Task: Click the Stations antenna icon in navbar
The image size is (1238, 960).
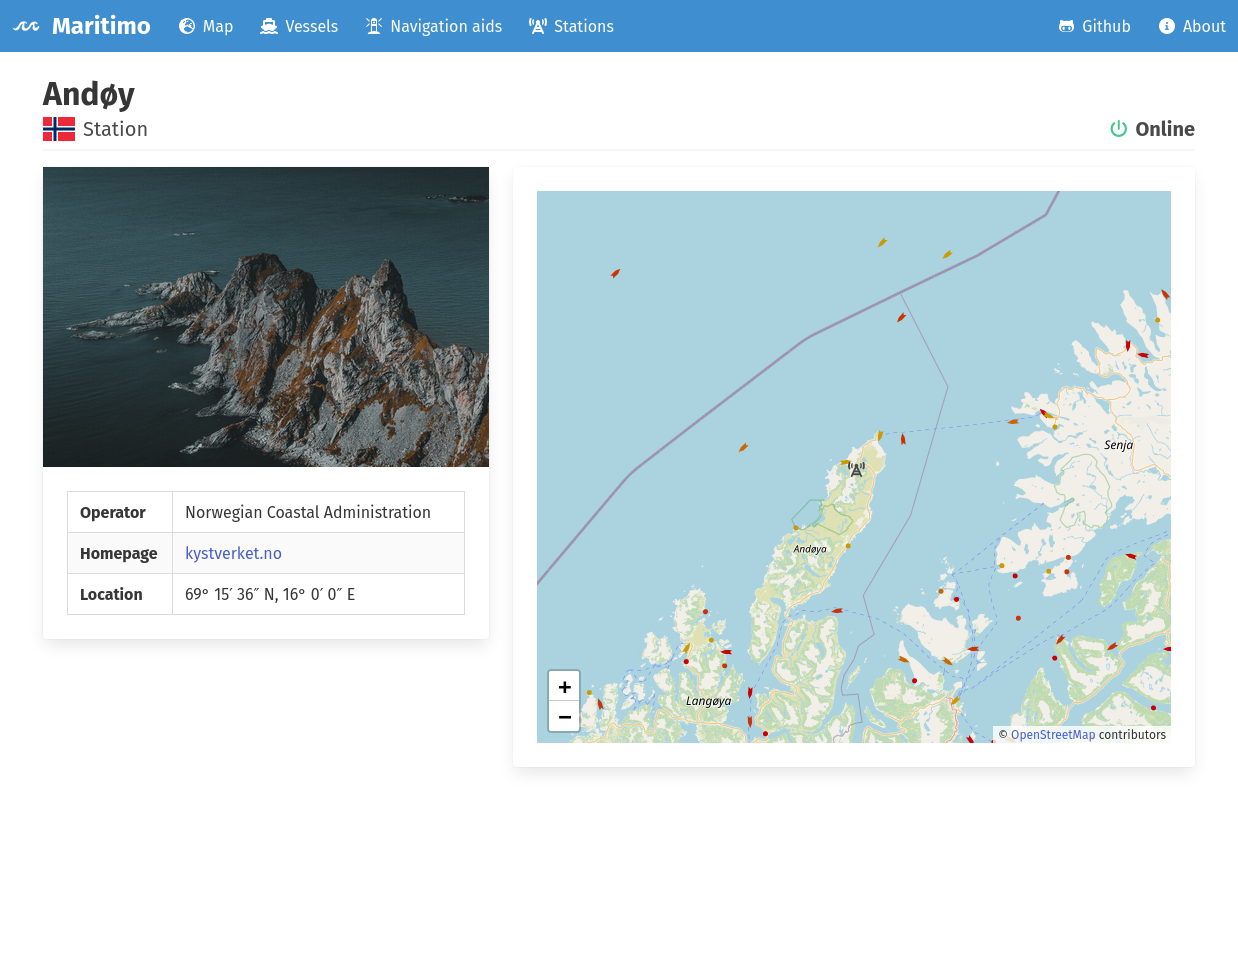Action: tap(539, 26)
